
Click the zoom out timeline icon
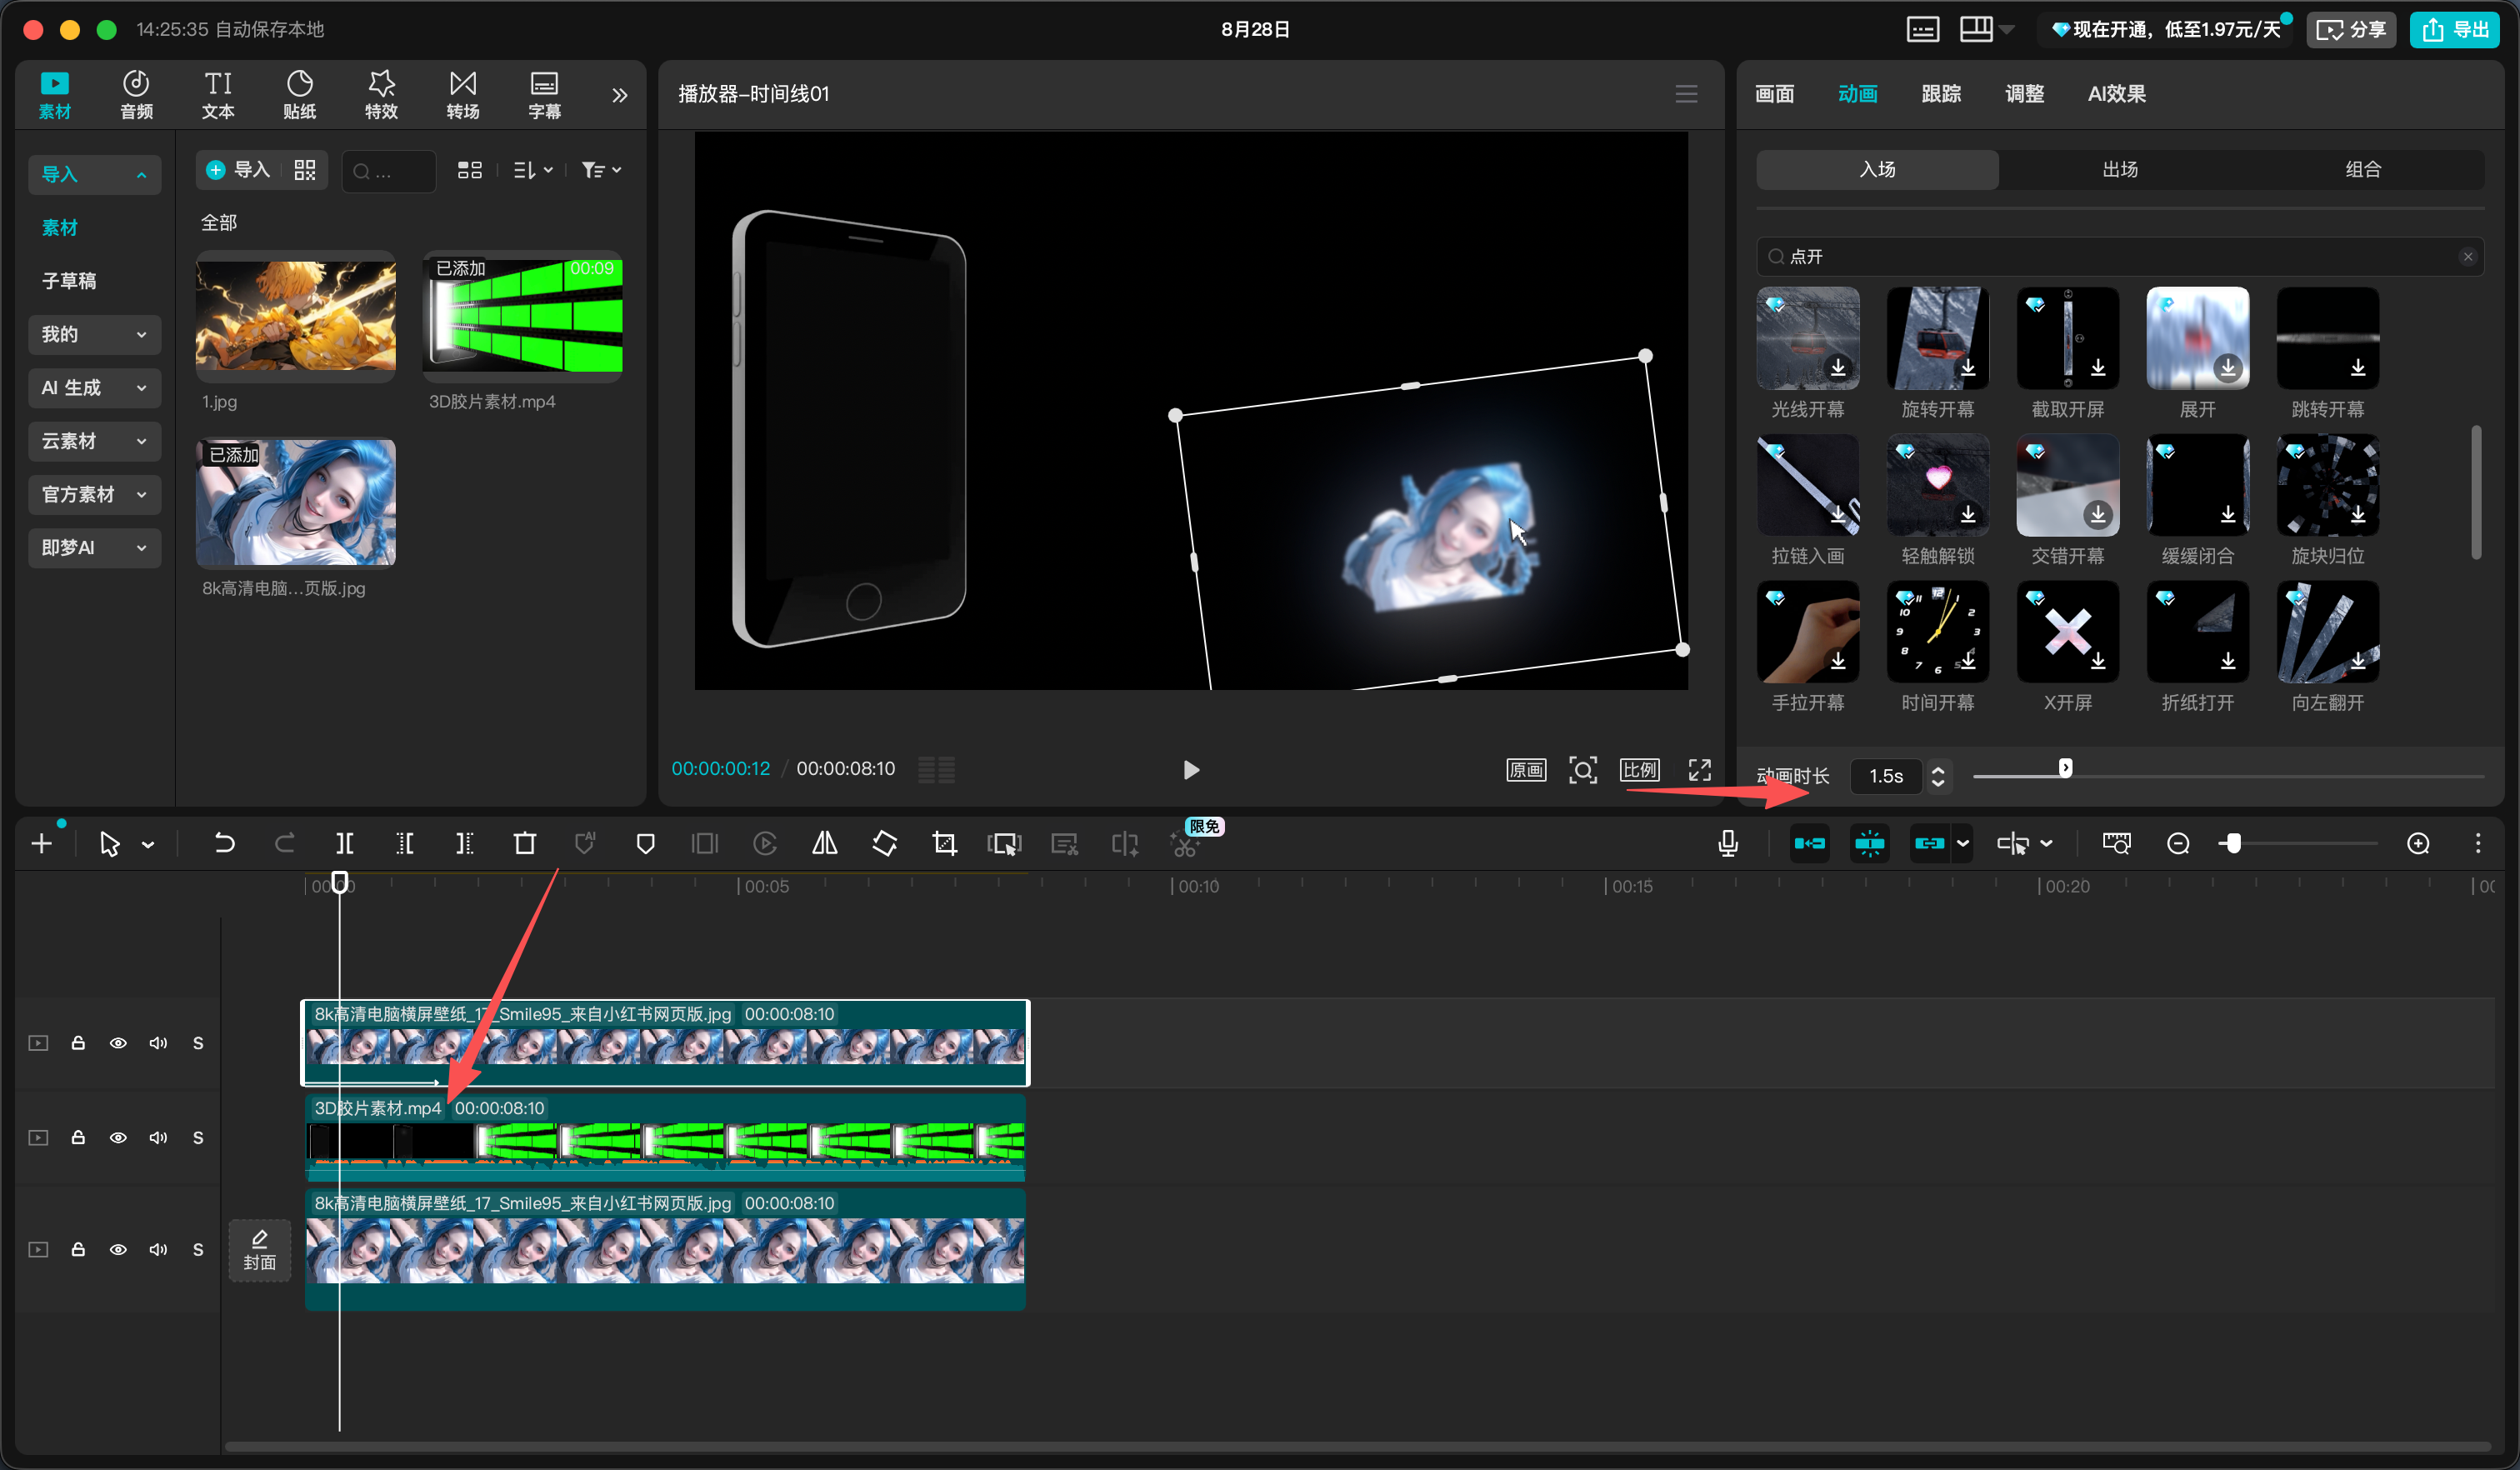[x=2178, y=844]
